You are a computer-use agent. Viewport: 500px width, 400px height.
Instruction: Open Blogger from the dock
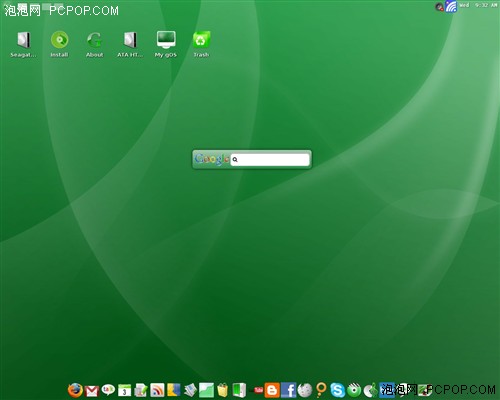pyautogui.click(x=272, y=390)
